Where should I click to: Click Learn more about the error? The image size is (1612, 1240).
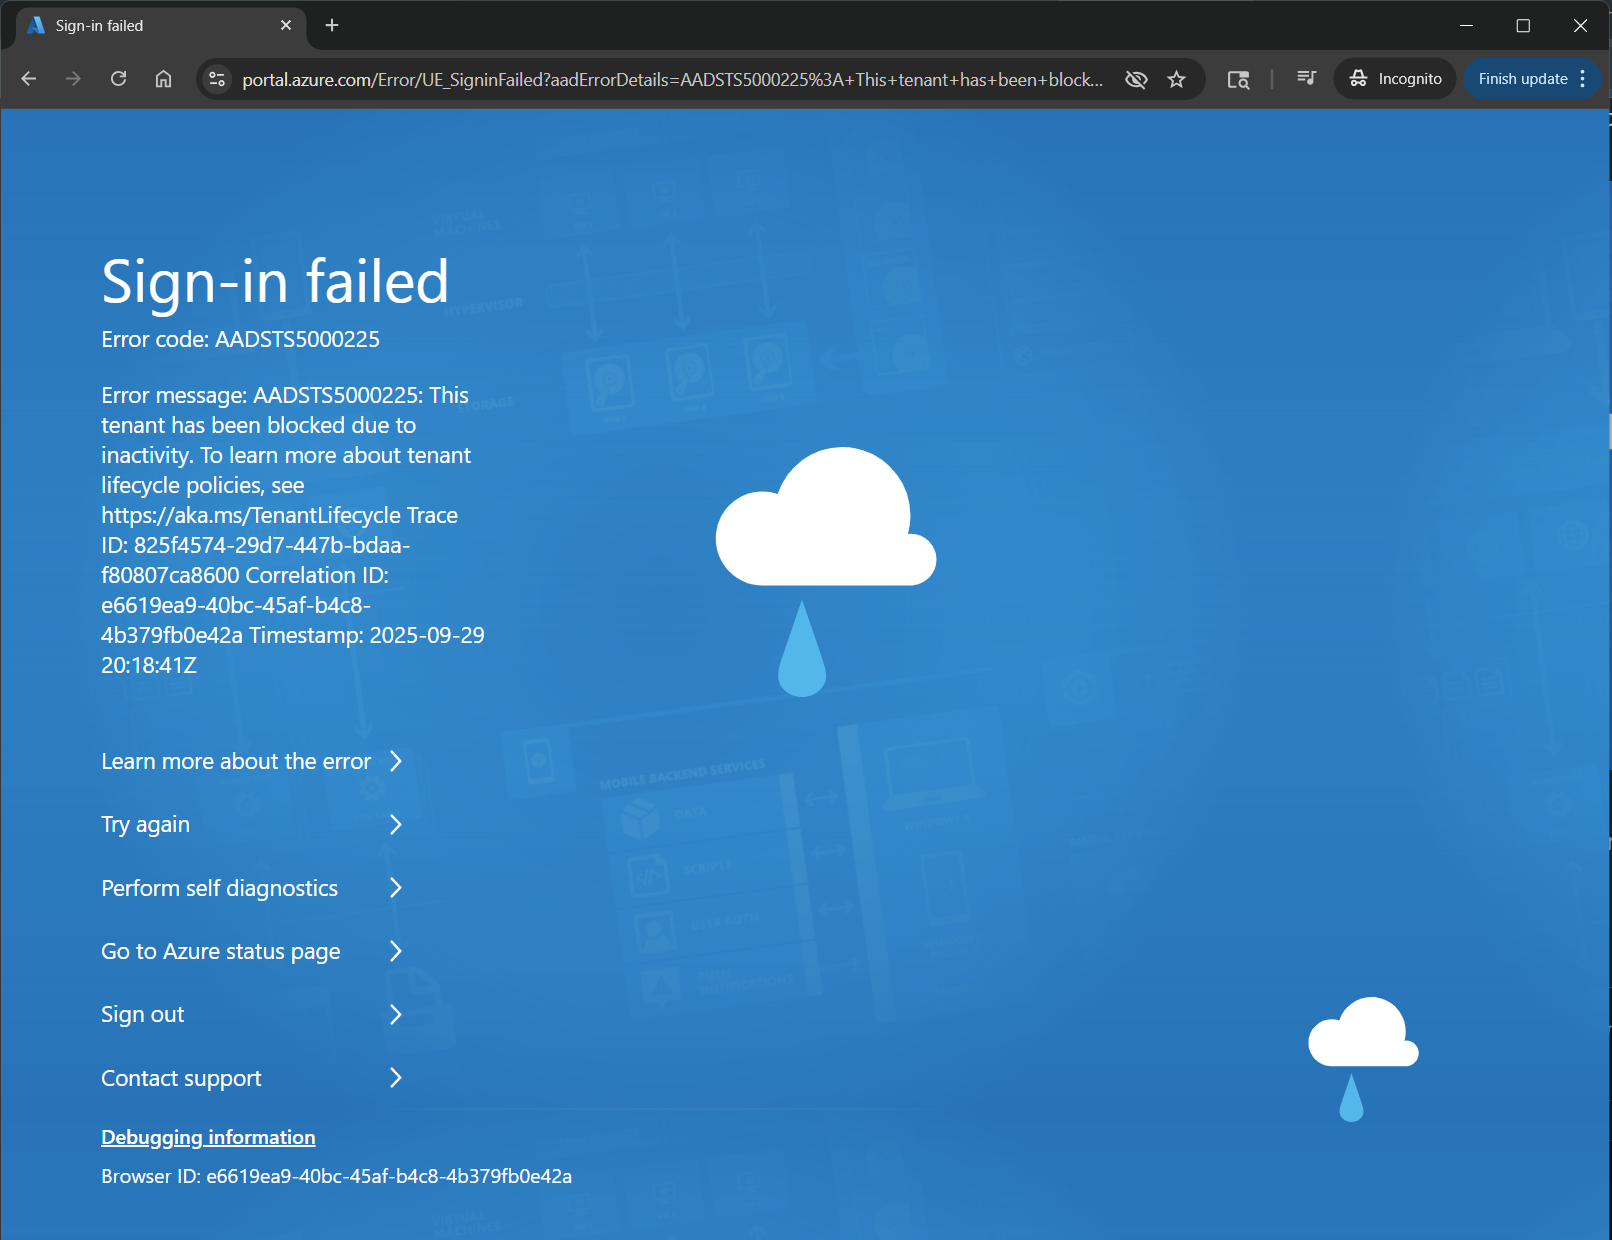click(x=236, y=761)
